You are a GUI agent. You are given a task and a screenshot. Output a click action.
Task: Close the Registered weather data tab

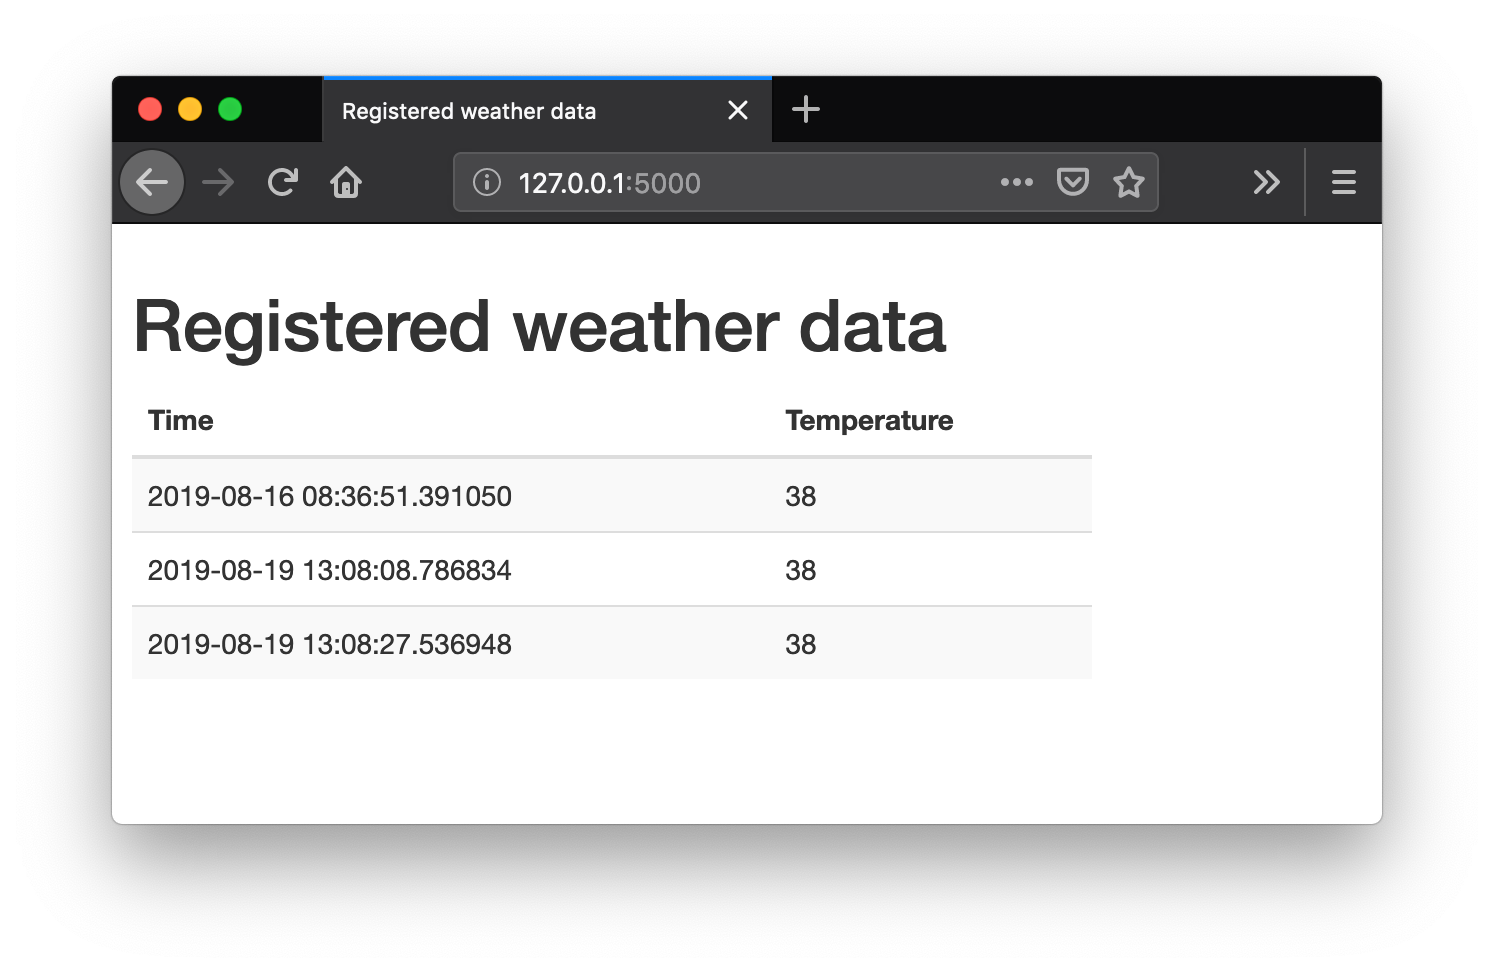pos(738,110)
